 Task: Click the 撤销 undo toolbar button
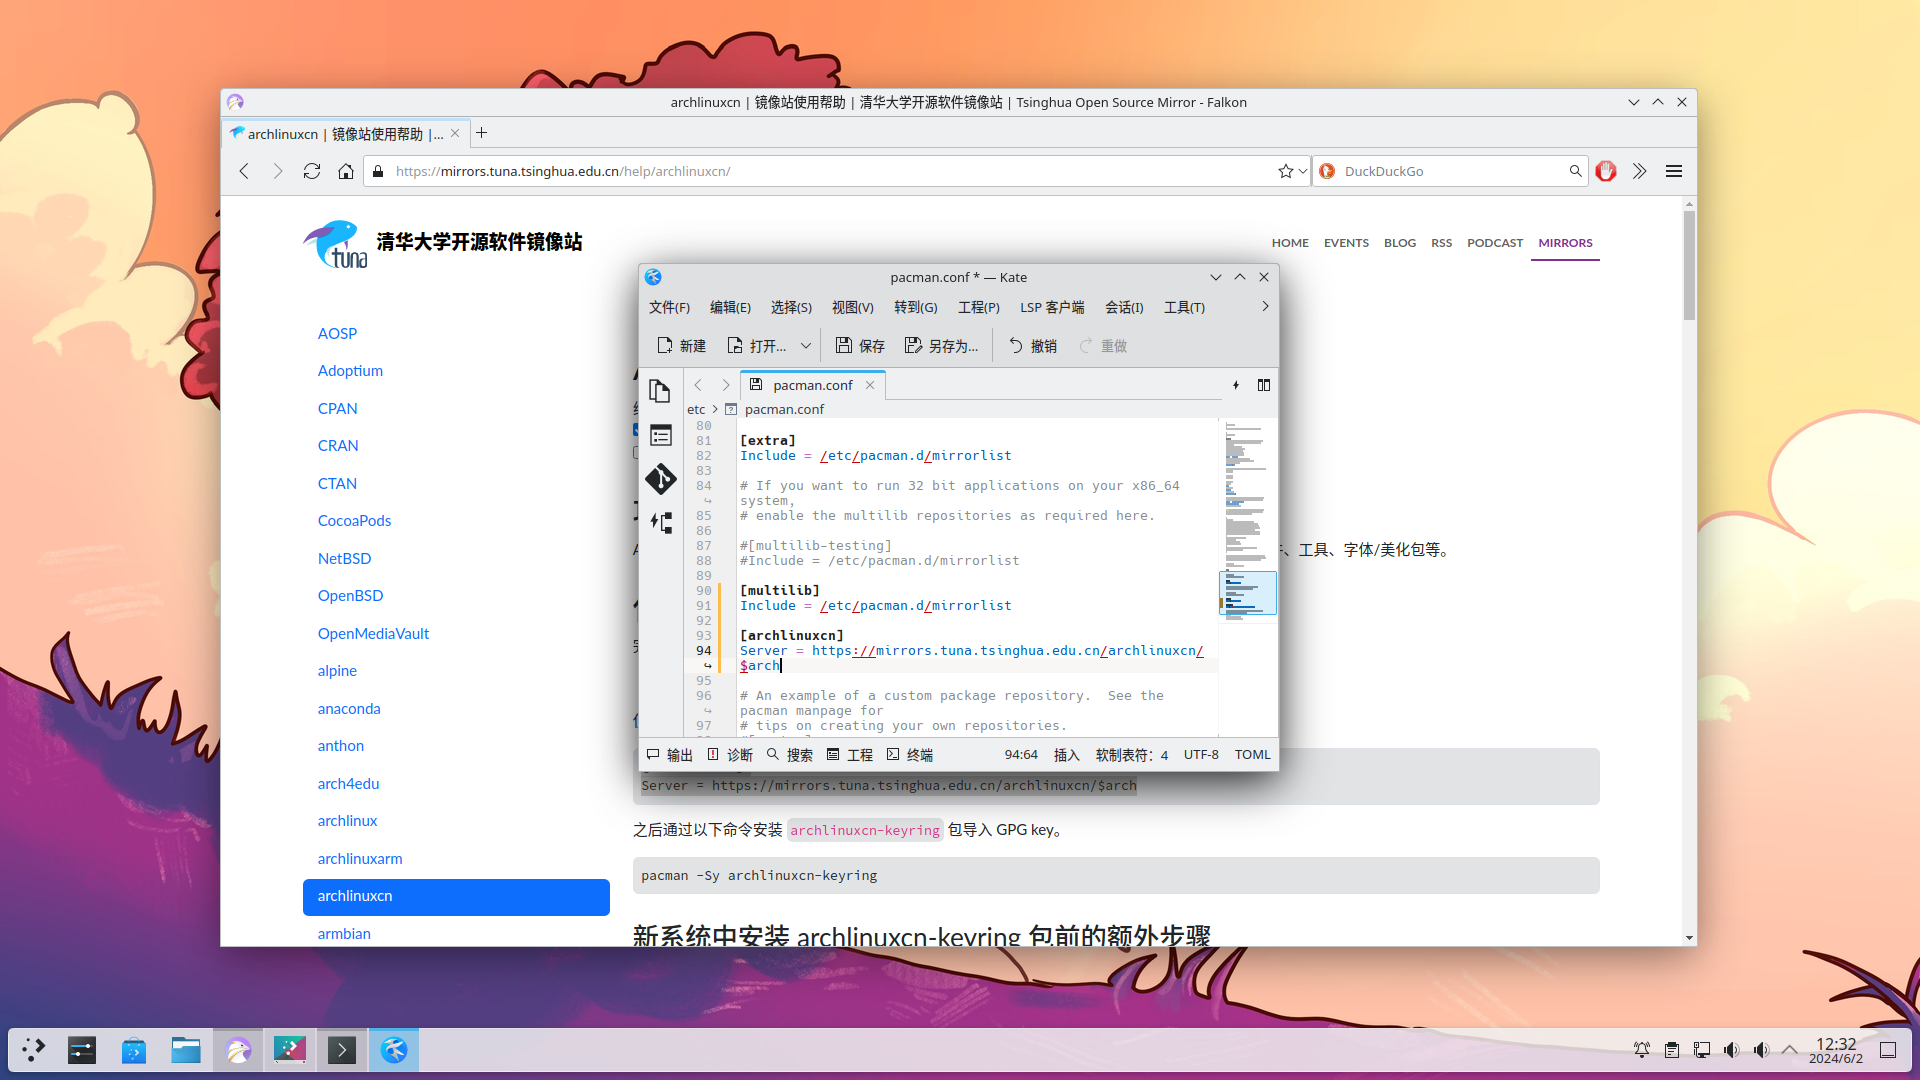(x=1033, y=346)
